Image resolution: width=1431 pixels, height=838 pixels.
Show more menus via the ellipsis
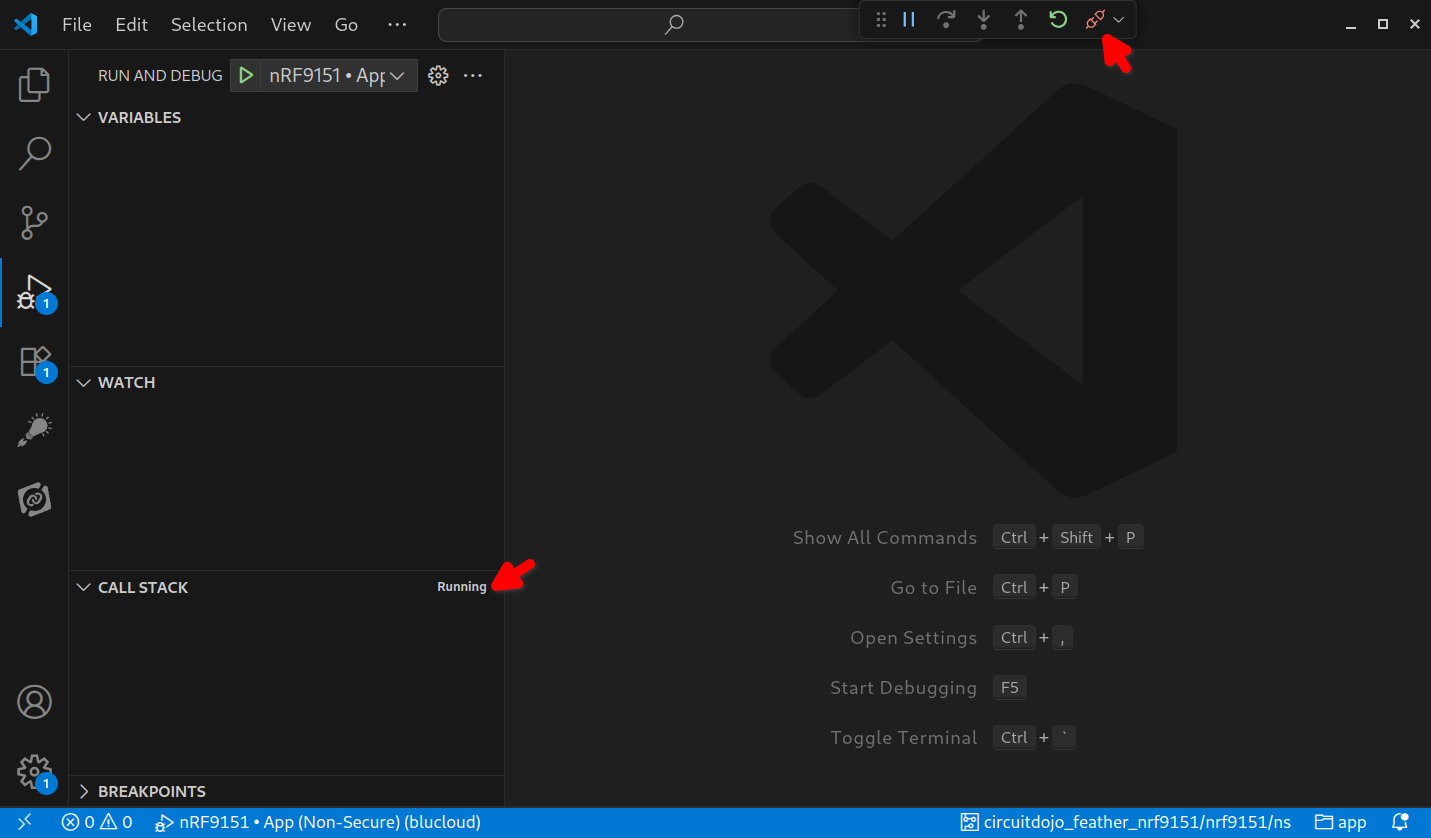(x=397, y=24)
